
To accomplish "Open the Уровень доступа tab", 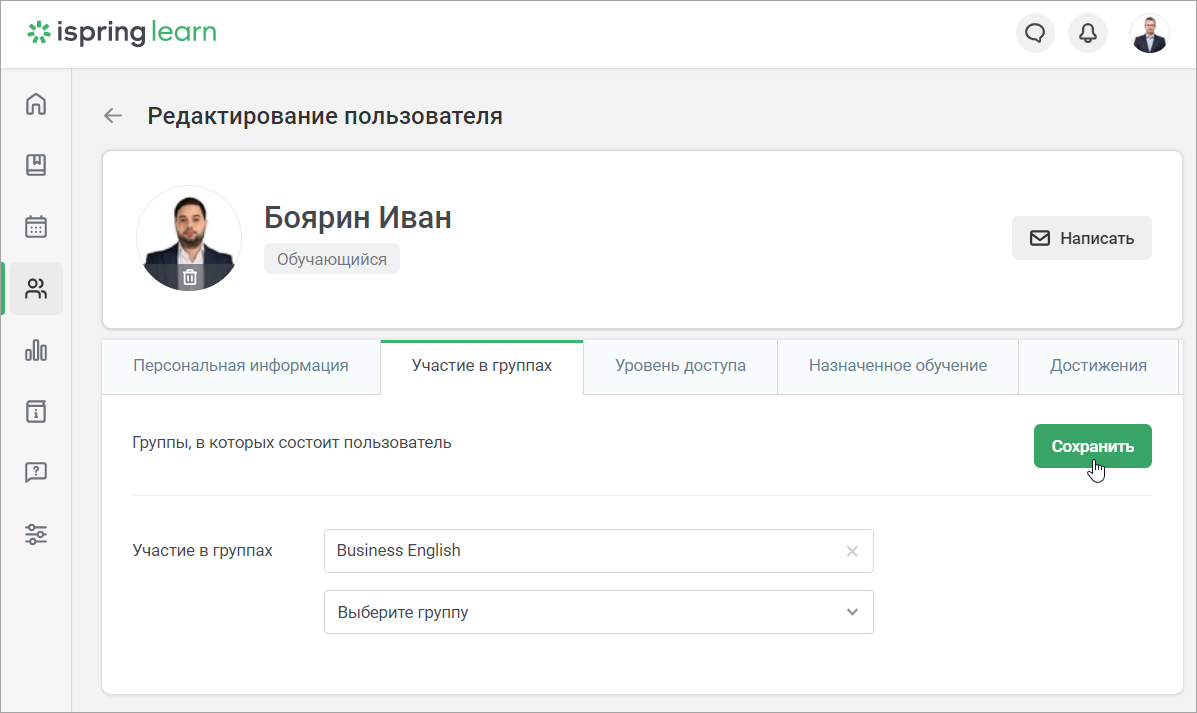I will point(680,366).
